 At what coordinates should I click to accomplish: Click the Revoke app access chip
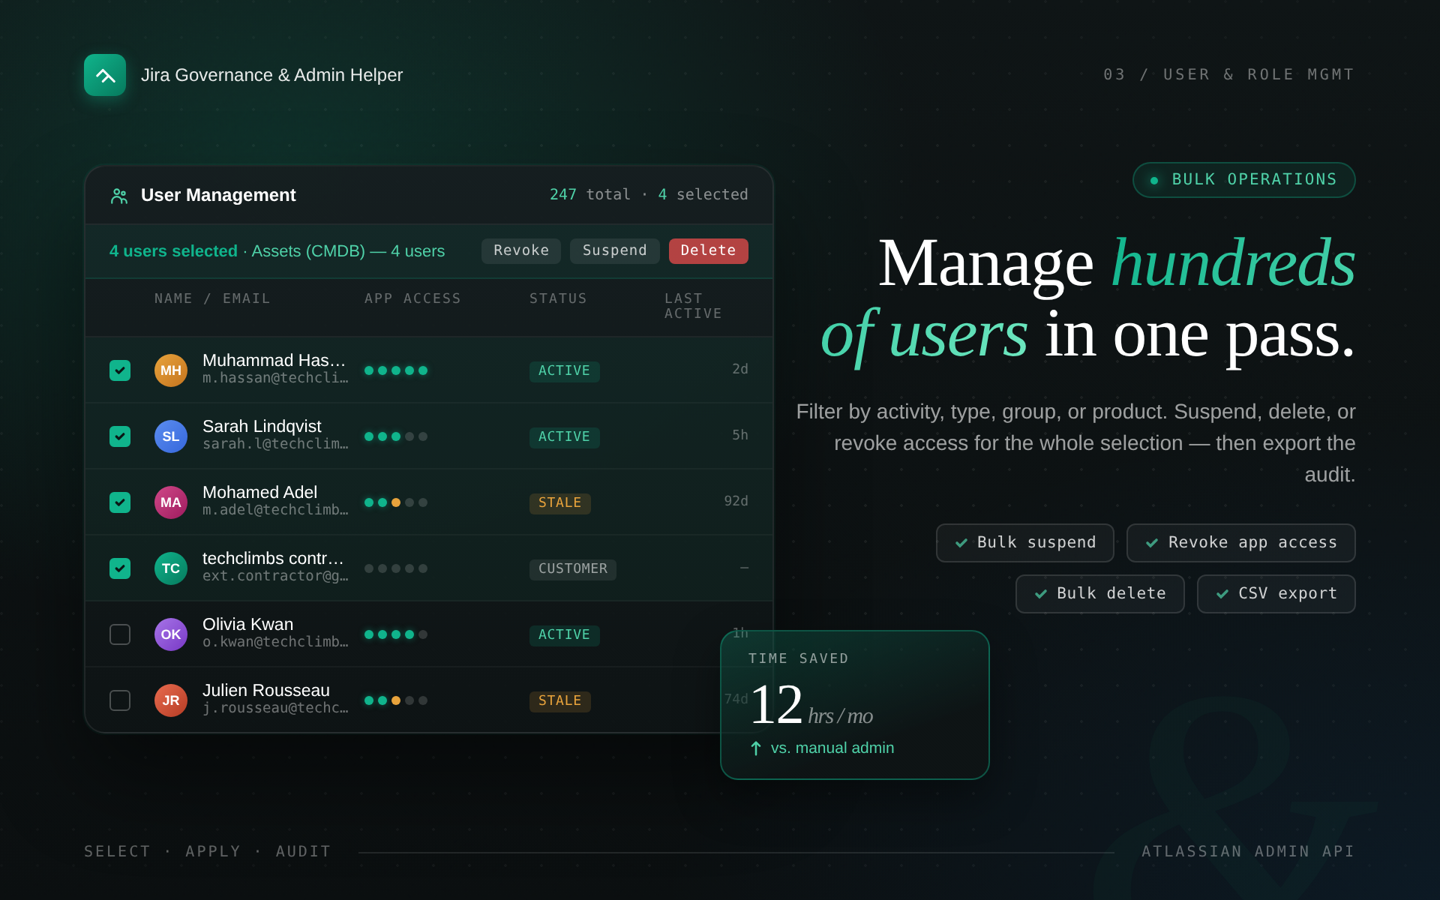tap(1241, 543)
